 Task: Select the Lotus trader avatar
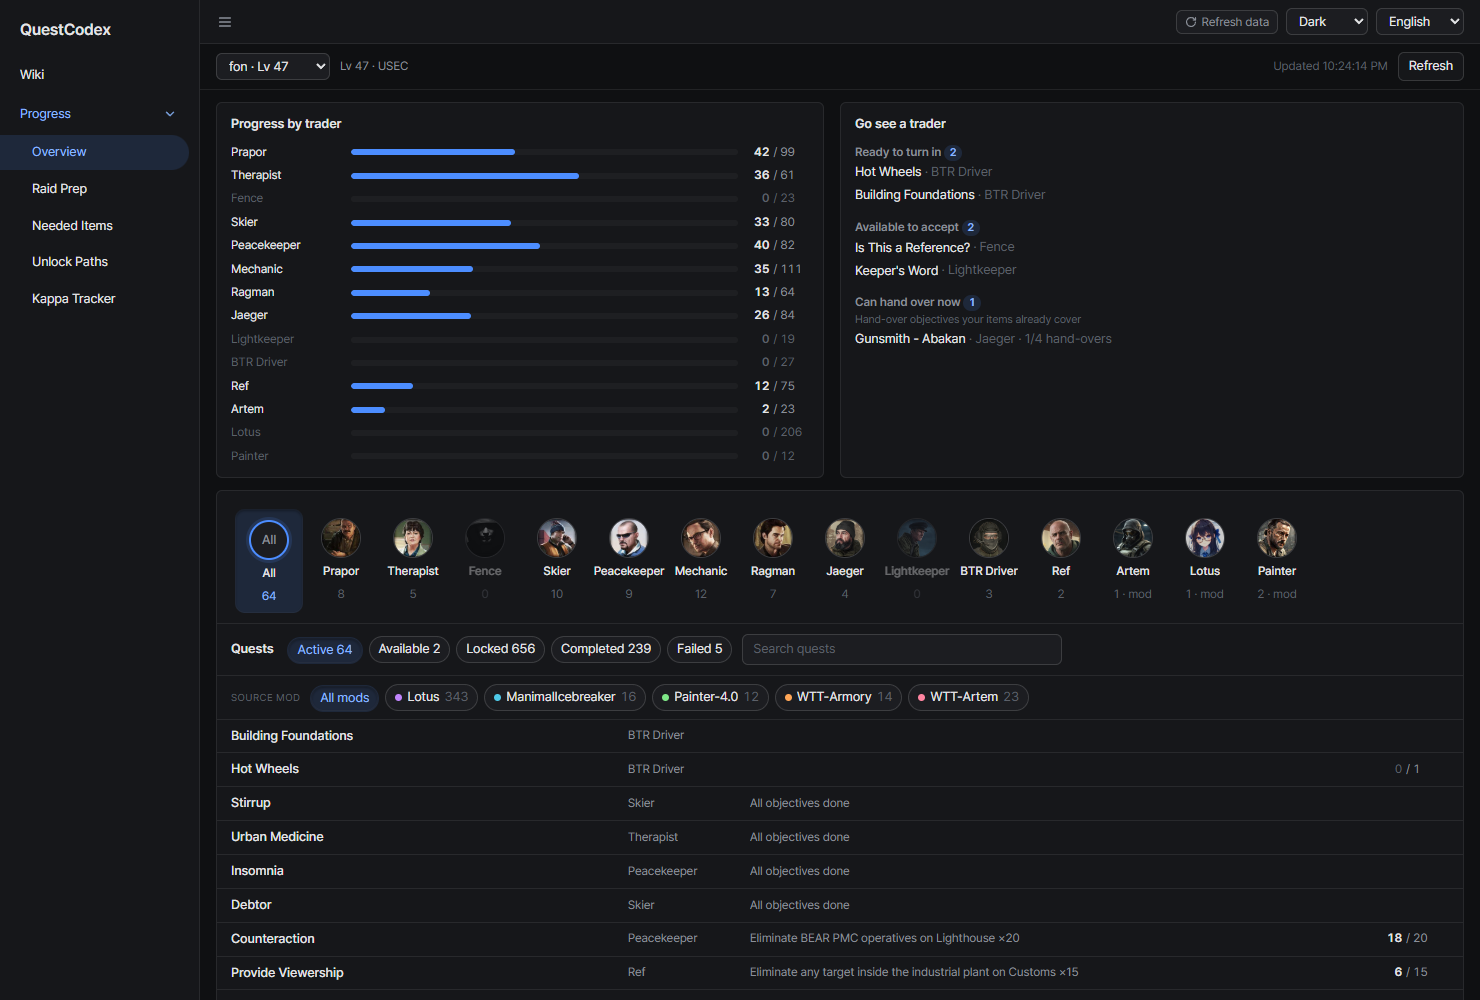[1205, 538]
